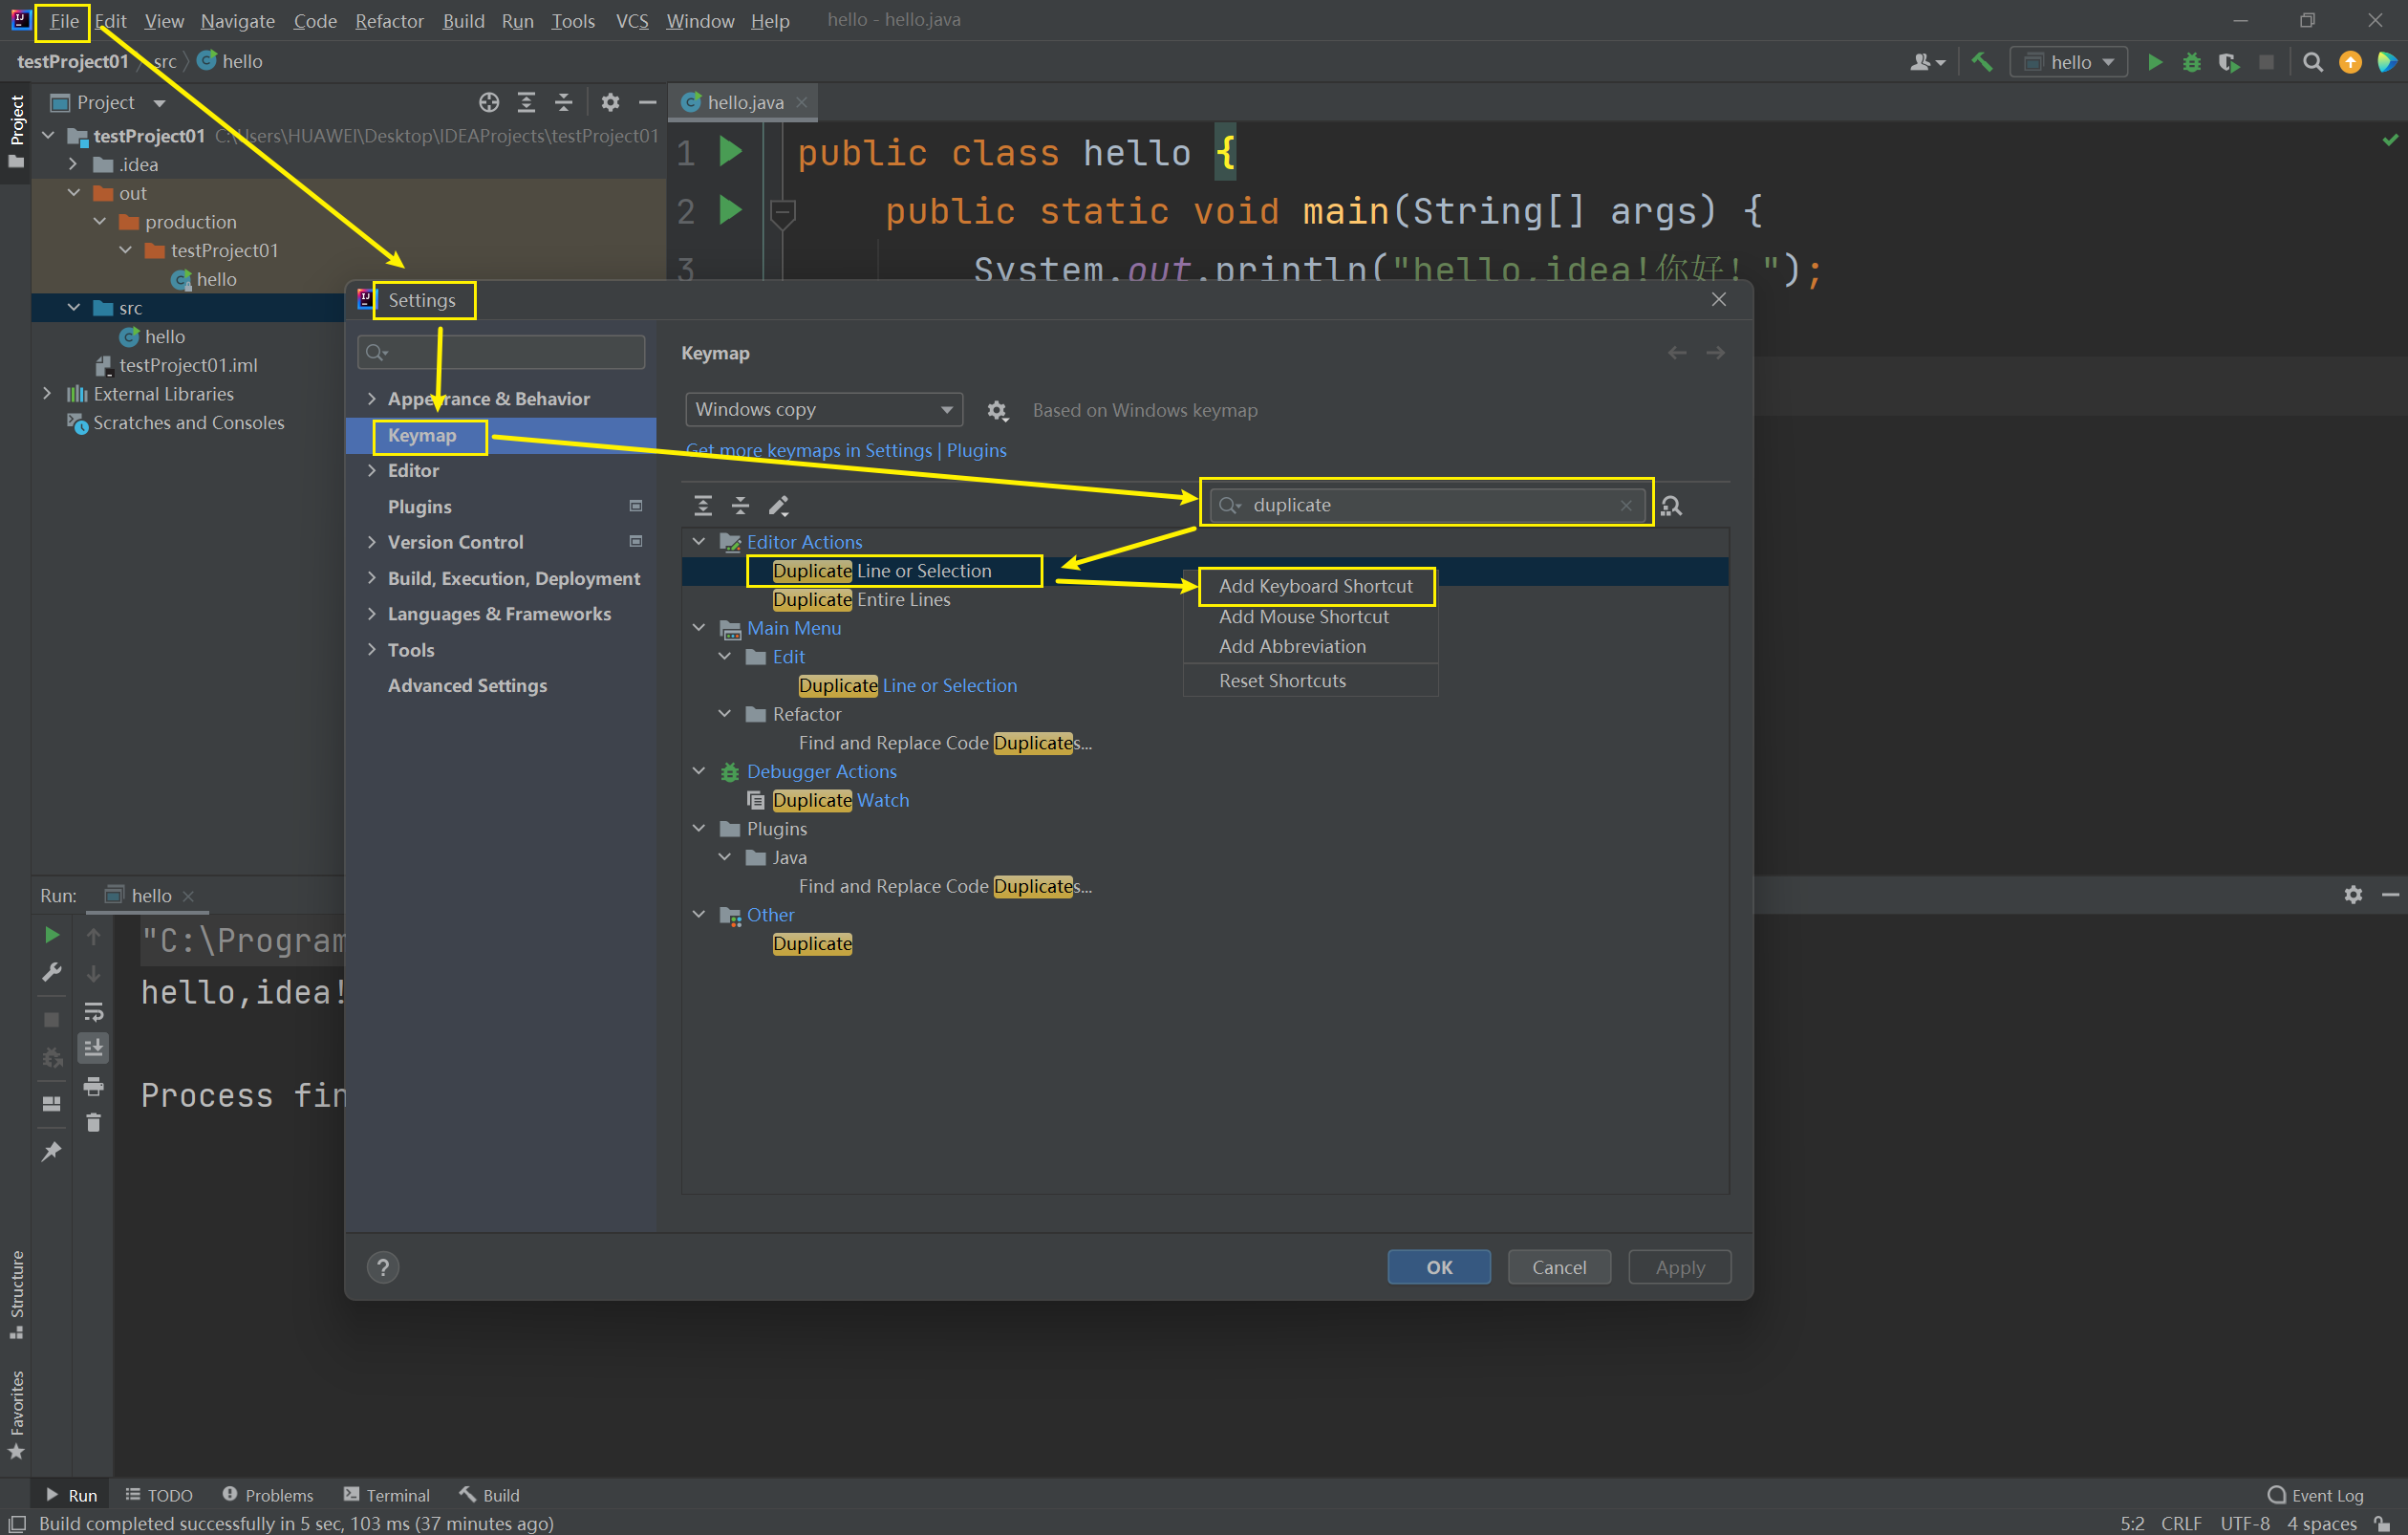This screenshot has height=1535, width=2408.
Task: Collapse the Editor Actions tree group
Action: pyautogui.click(x=699, y=541)
